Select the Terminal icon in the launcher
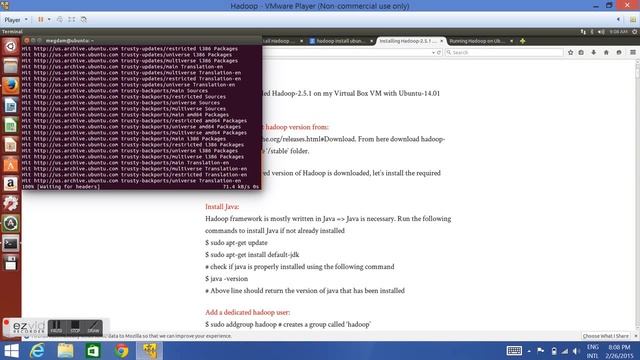This screenshot has height=360, width=640. pos(11,244)
